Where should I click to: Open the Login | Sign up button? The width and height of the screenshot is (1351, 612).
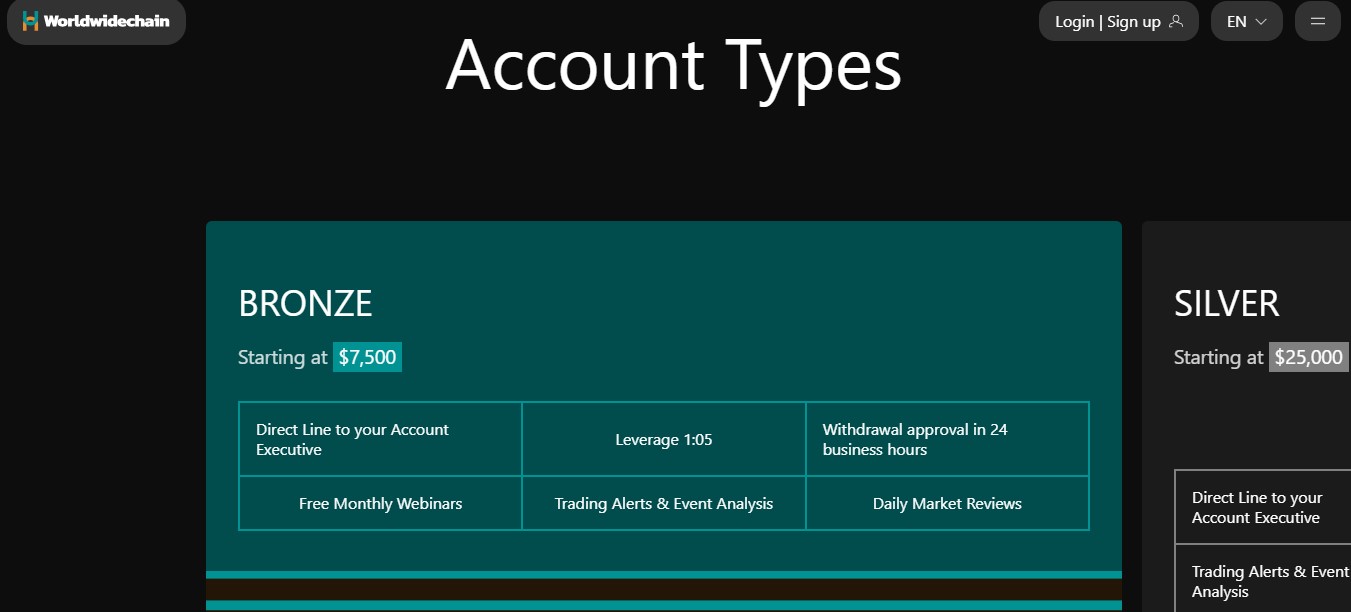tap(1118, 21)
